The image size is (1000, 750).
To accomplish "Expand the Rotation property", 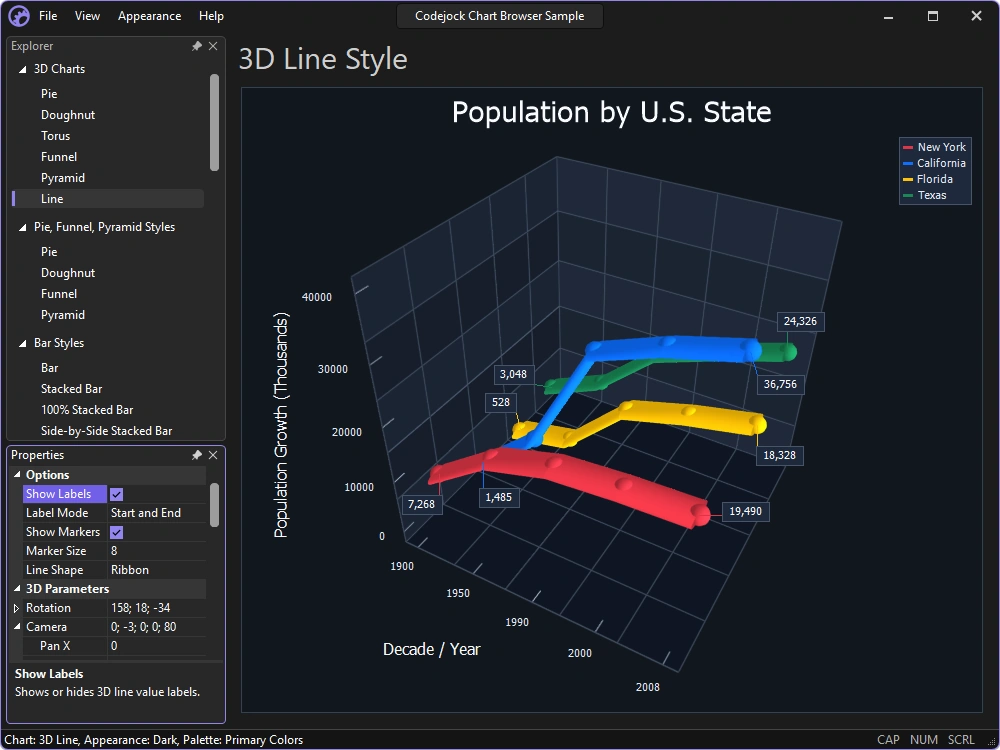I will tap(17, 608).
